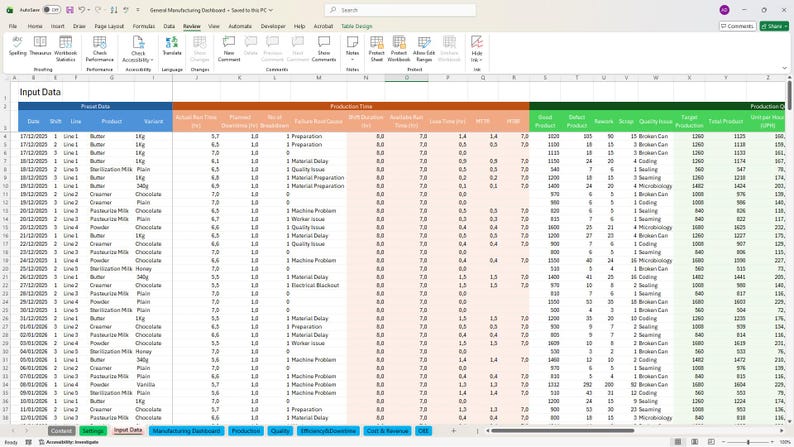Click the Check Accessibility icon
The height and width of the screenshot is (447, 794).
point(138,42)
